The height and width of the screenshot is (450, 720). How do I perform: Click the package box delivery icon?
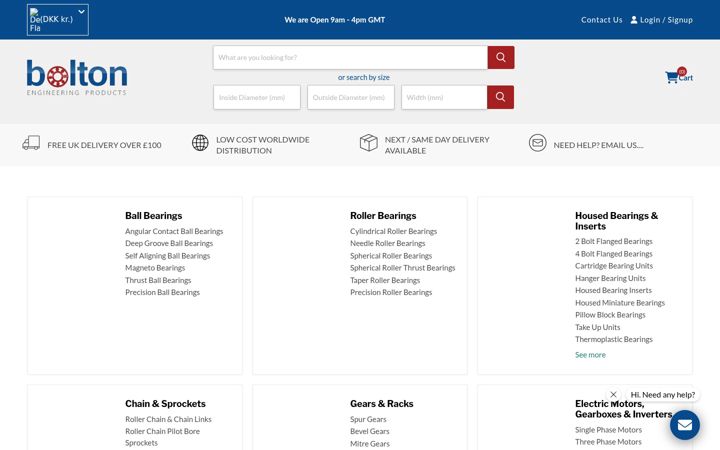click(x=369, y=143)
